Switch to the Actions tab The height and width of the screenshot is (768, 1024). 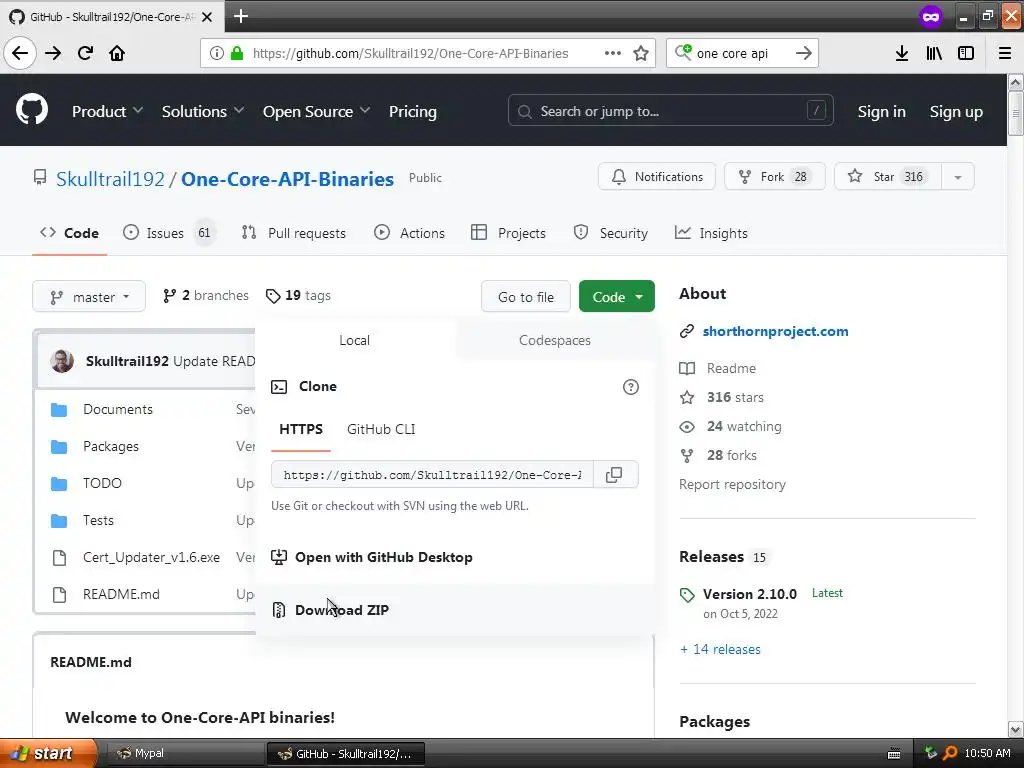pyautogui.click(x=409, y=233)
